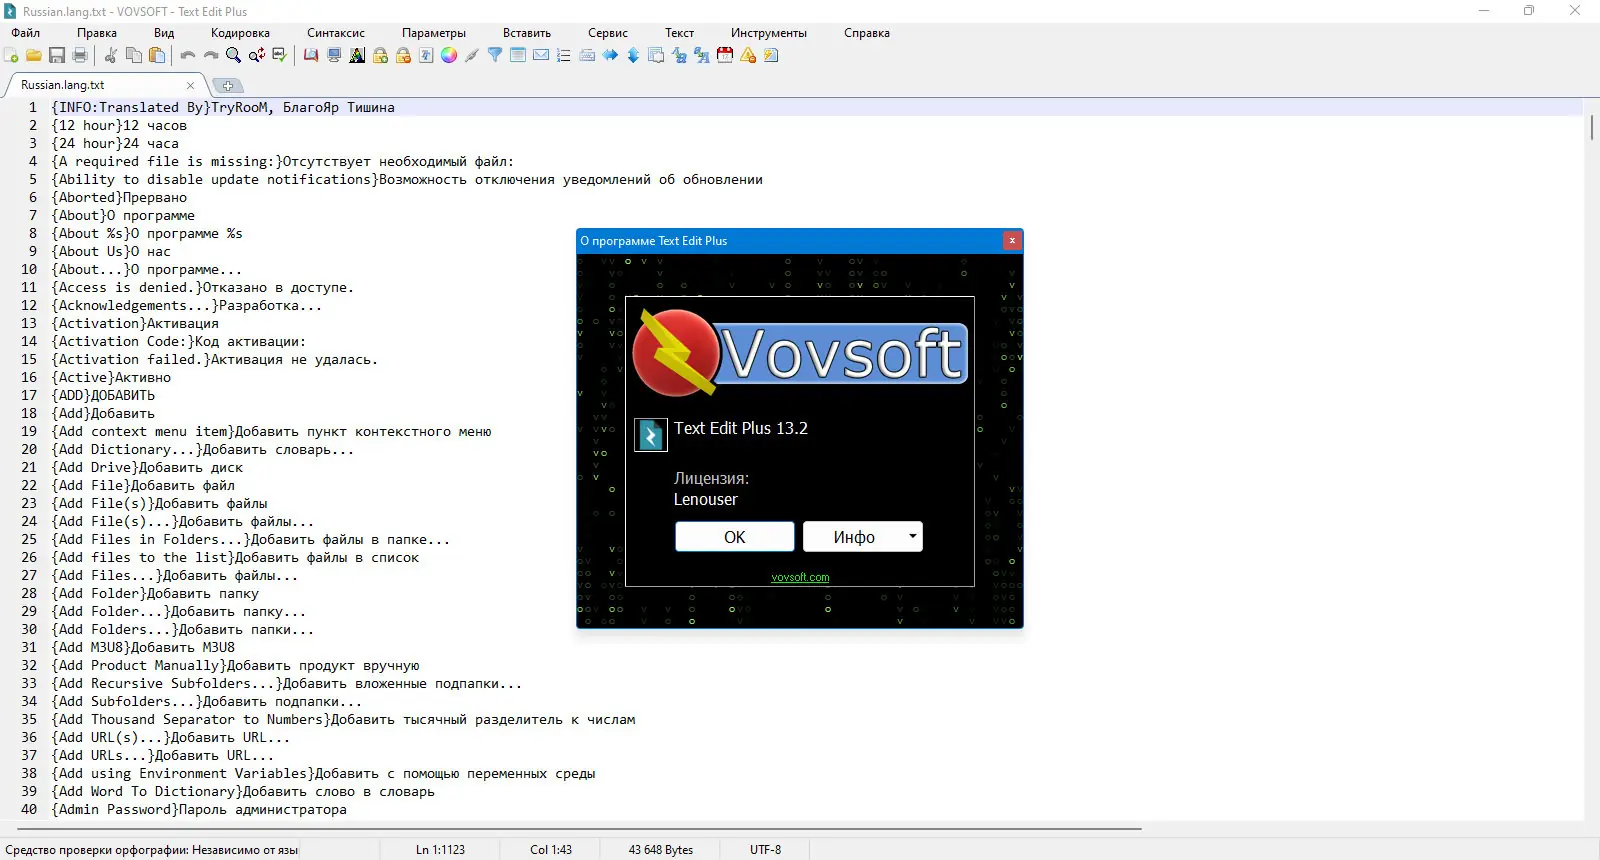
Task: Click the padlock with orange minus icon
Action: point(403,56)
